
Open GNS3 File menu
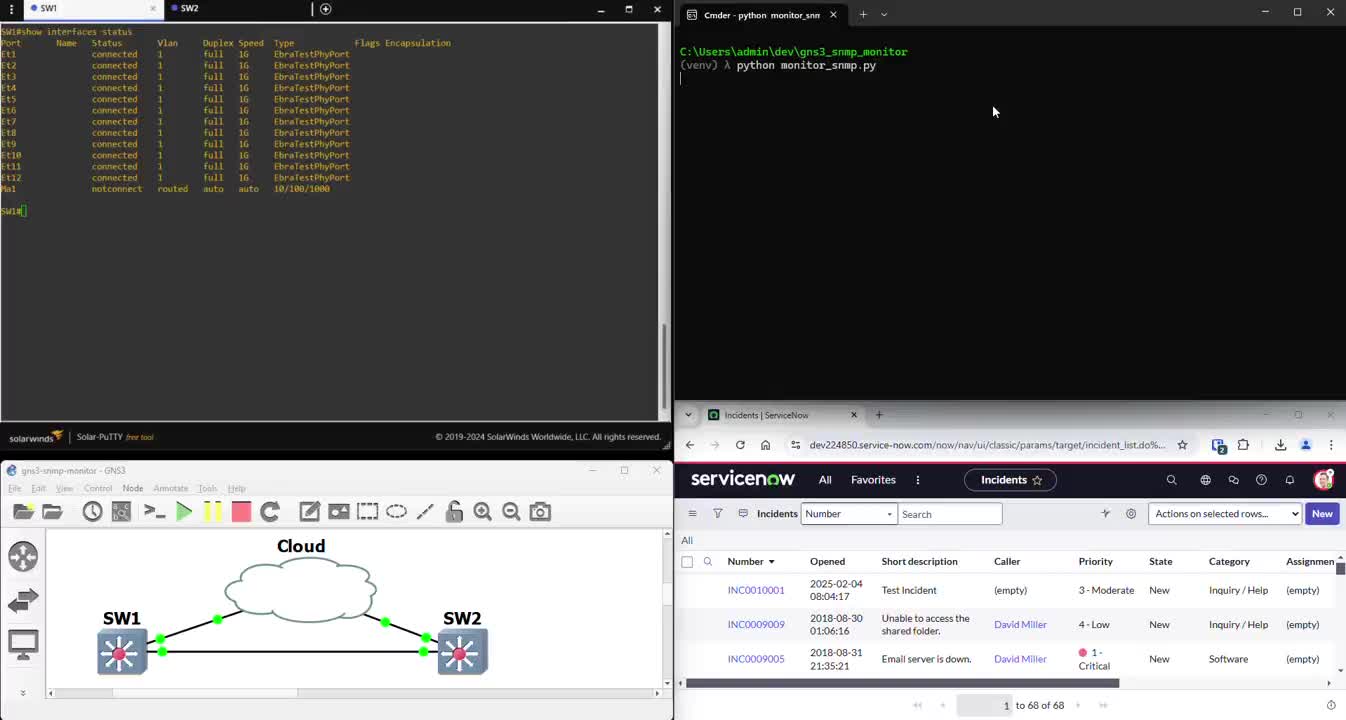click(x=15, y=489)
